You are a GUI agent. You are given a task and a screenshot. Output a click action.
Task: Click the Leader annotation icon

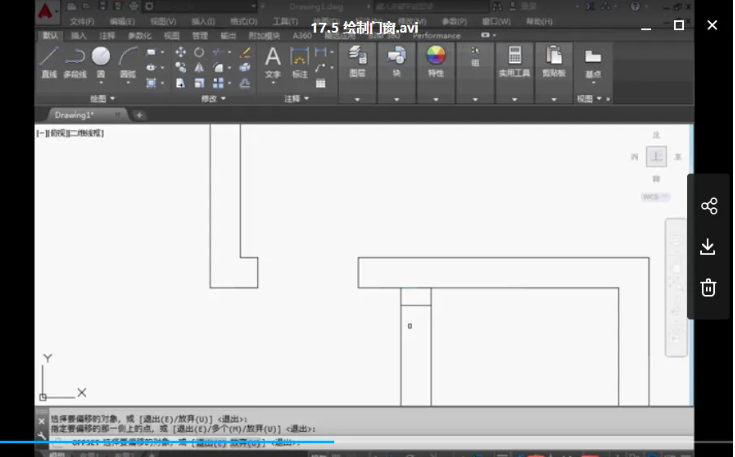click(321, 67)
